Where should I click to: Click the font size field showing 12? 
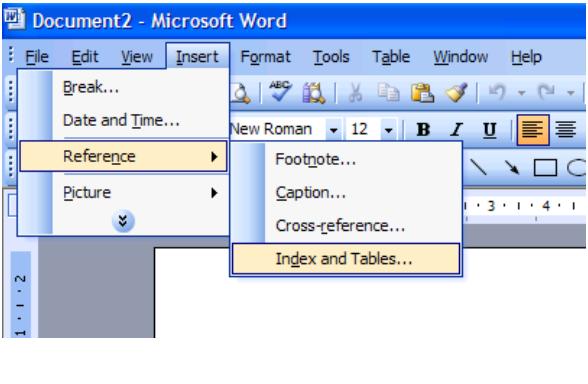pyautogui.click(x=363, y=130)
